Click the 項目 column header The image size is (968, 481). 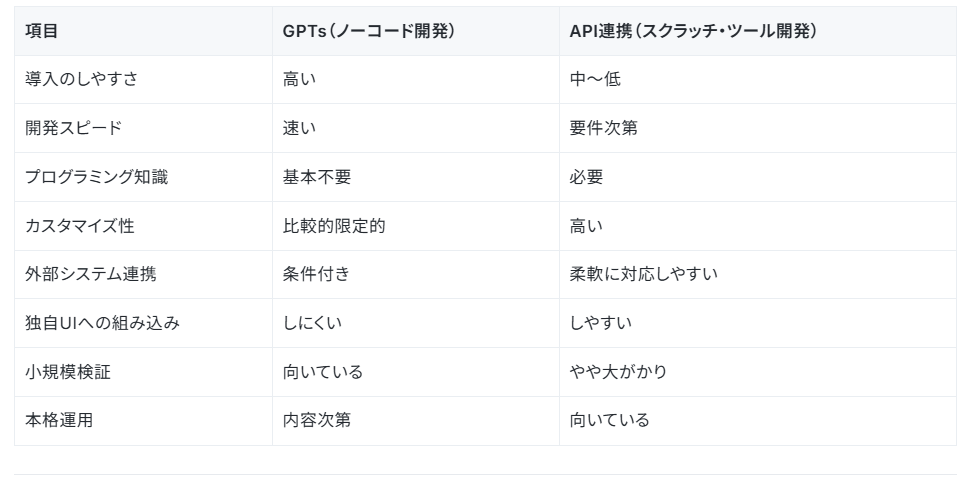click(x=143, y=31)
